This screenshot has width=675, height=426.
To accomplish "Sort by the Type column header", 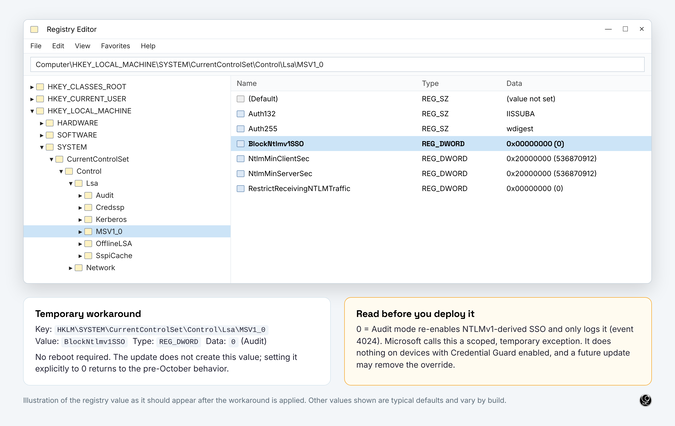I will click(430, 83).
